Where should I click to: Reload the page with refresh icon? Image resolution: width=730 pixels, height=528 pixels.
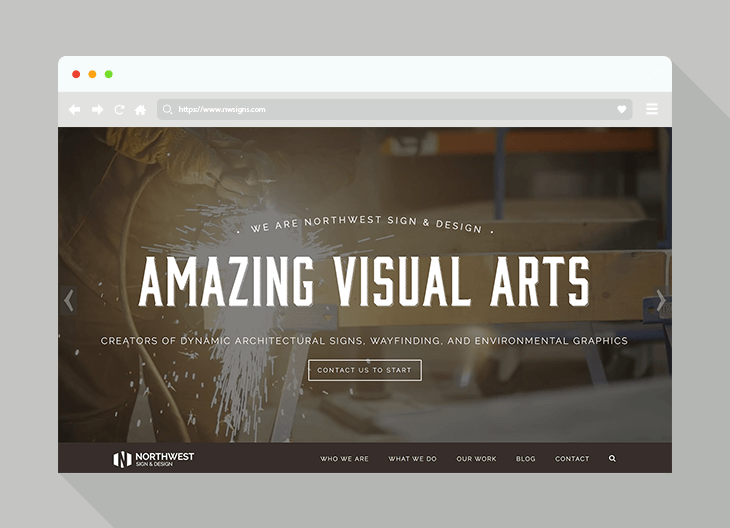pyautogui.click(x=119, y=109)
